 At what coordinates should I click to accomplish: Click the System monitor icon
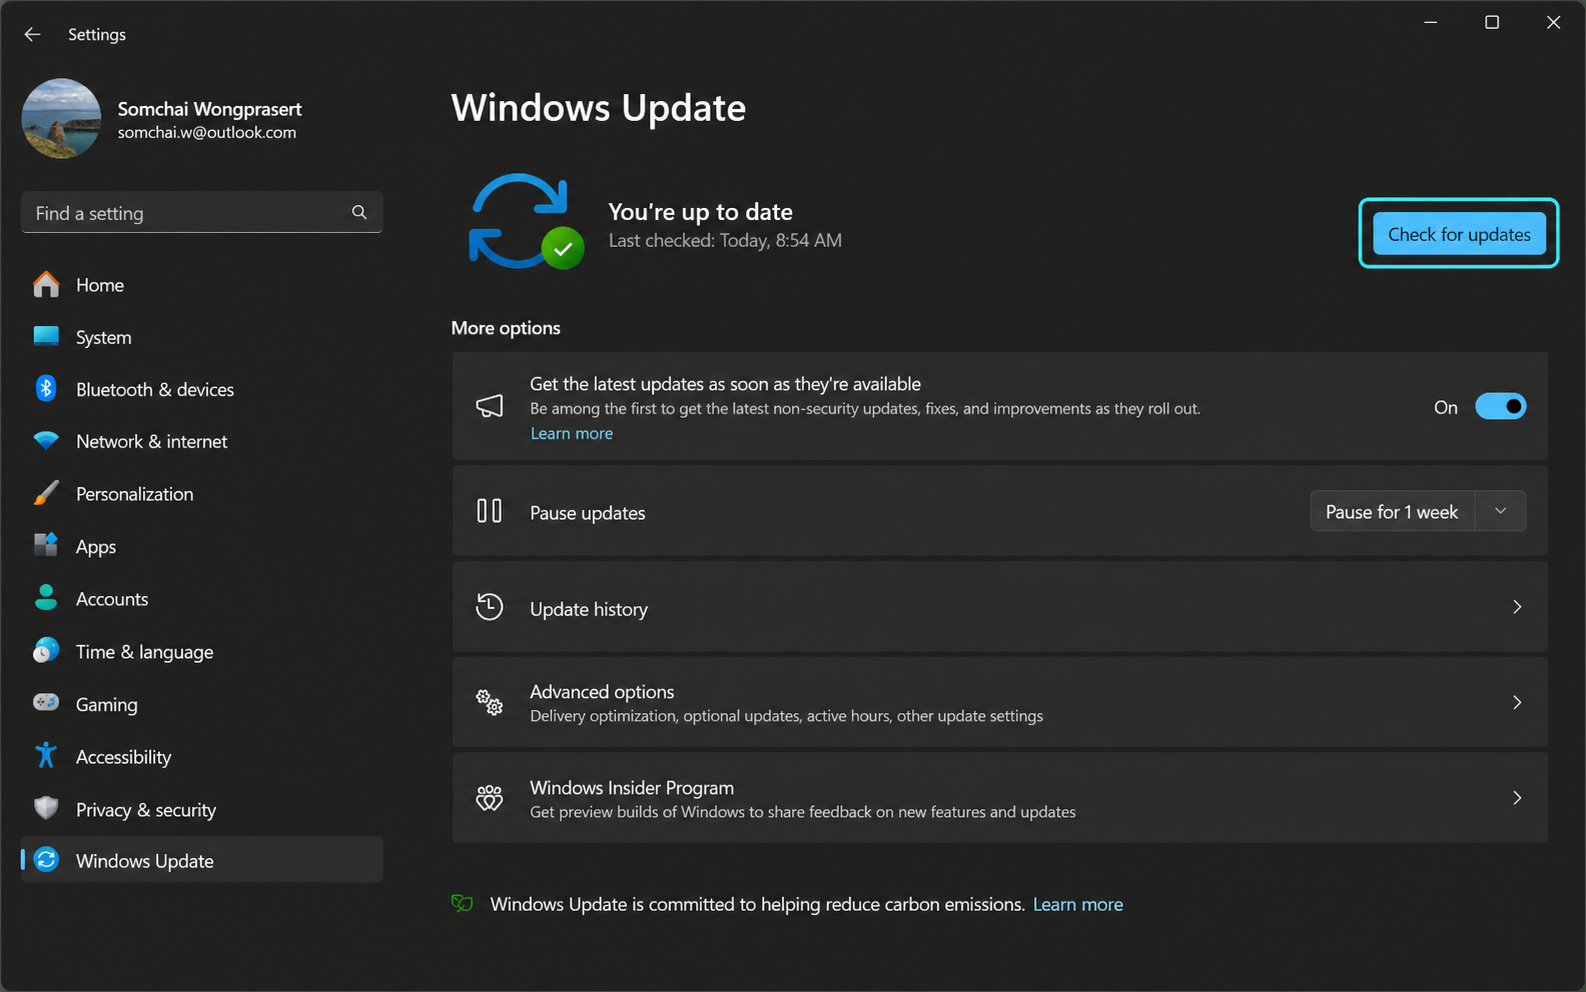(x=46, y=336)
